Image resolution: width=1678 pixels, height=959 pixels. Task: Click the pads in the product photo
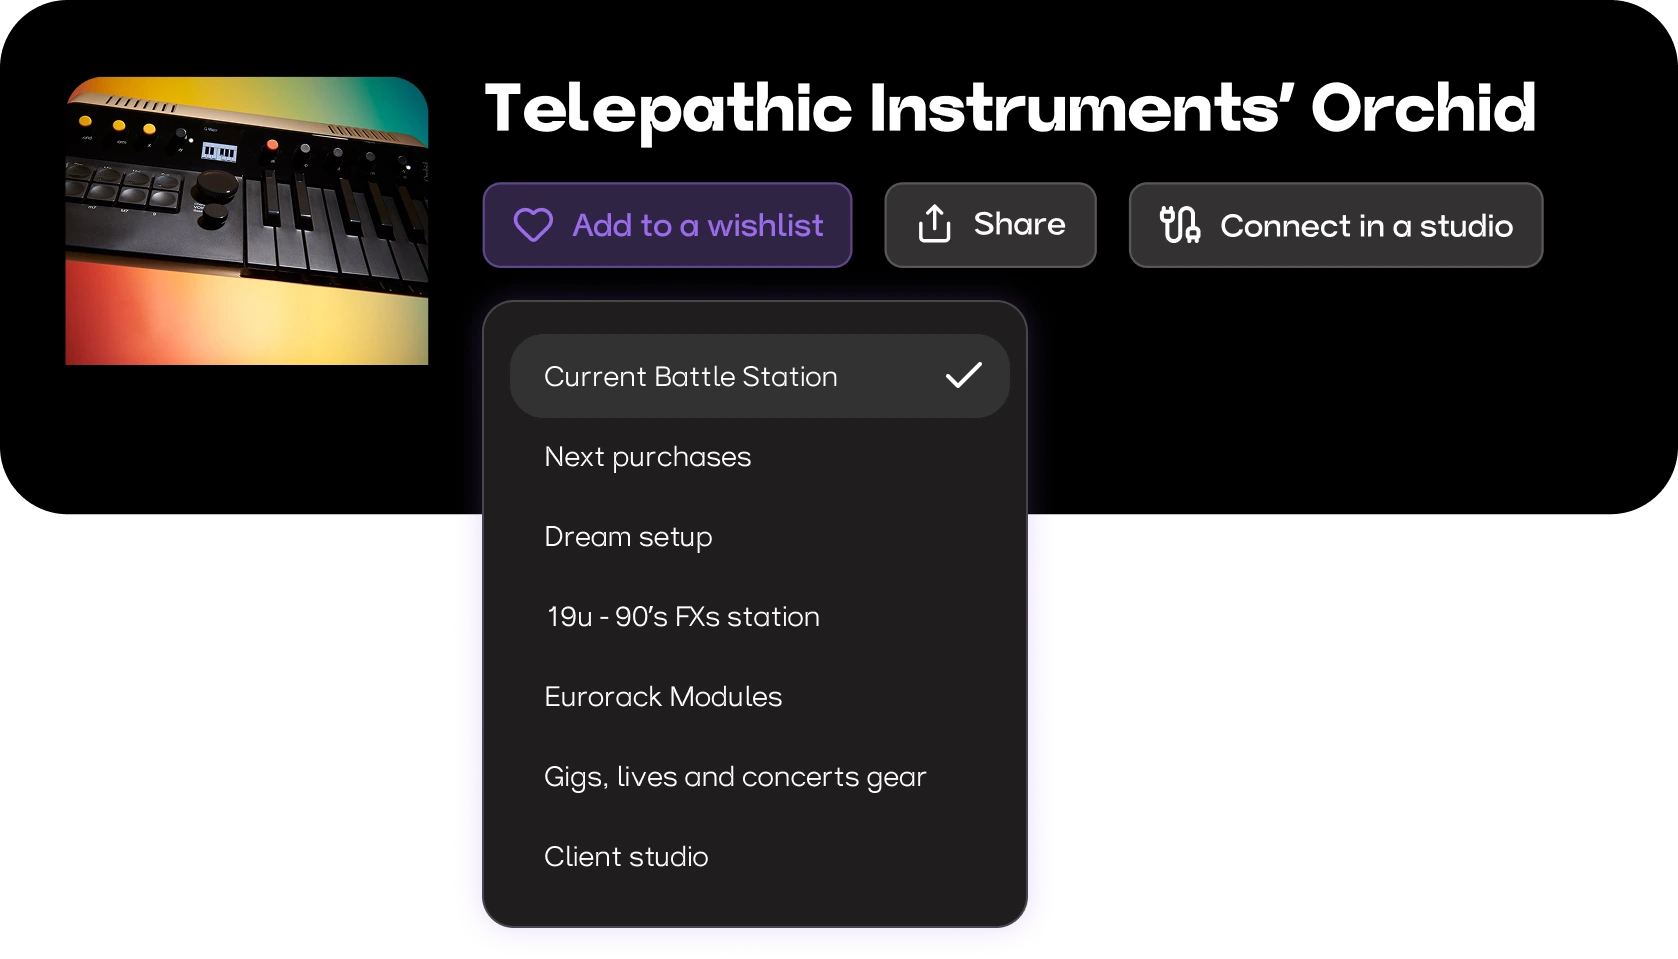click(124, 188)
